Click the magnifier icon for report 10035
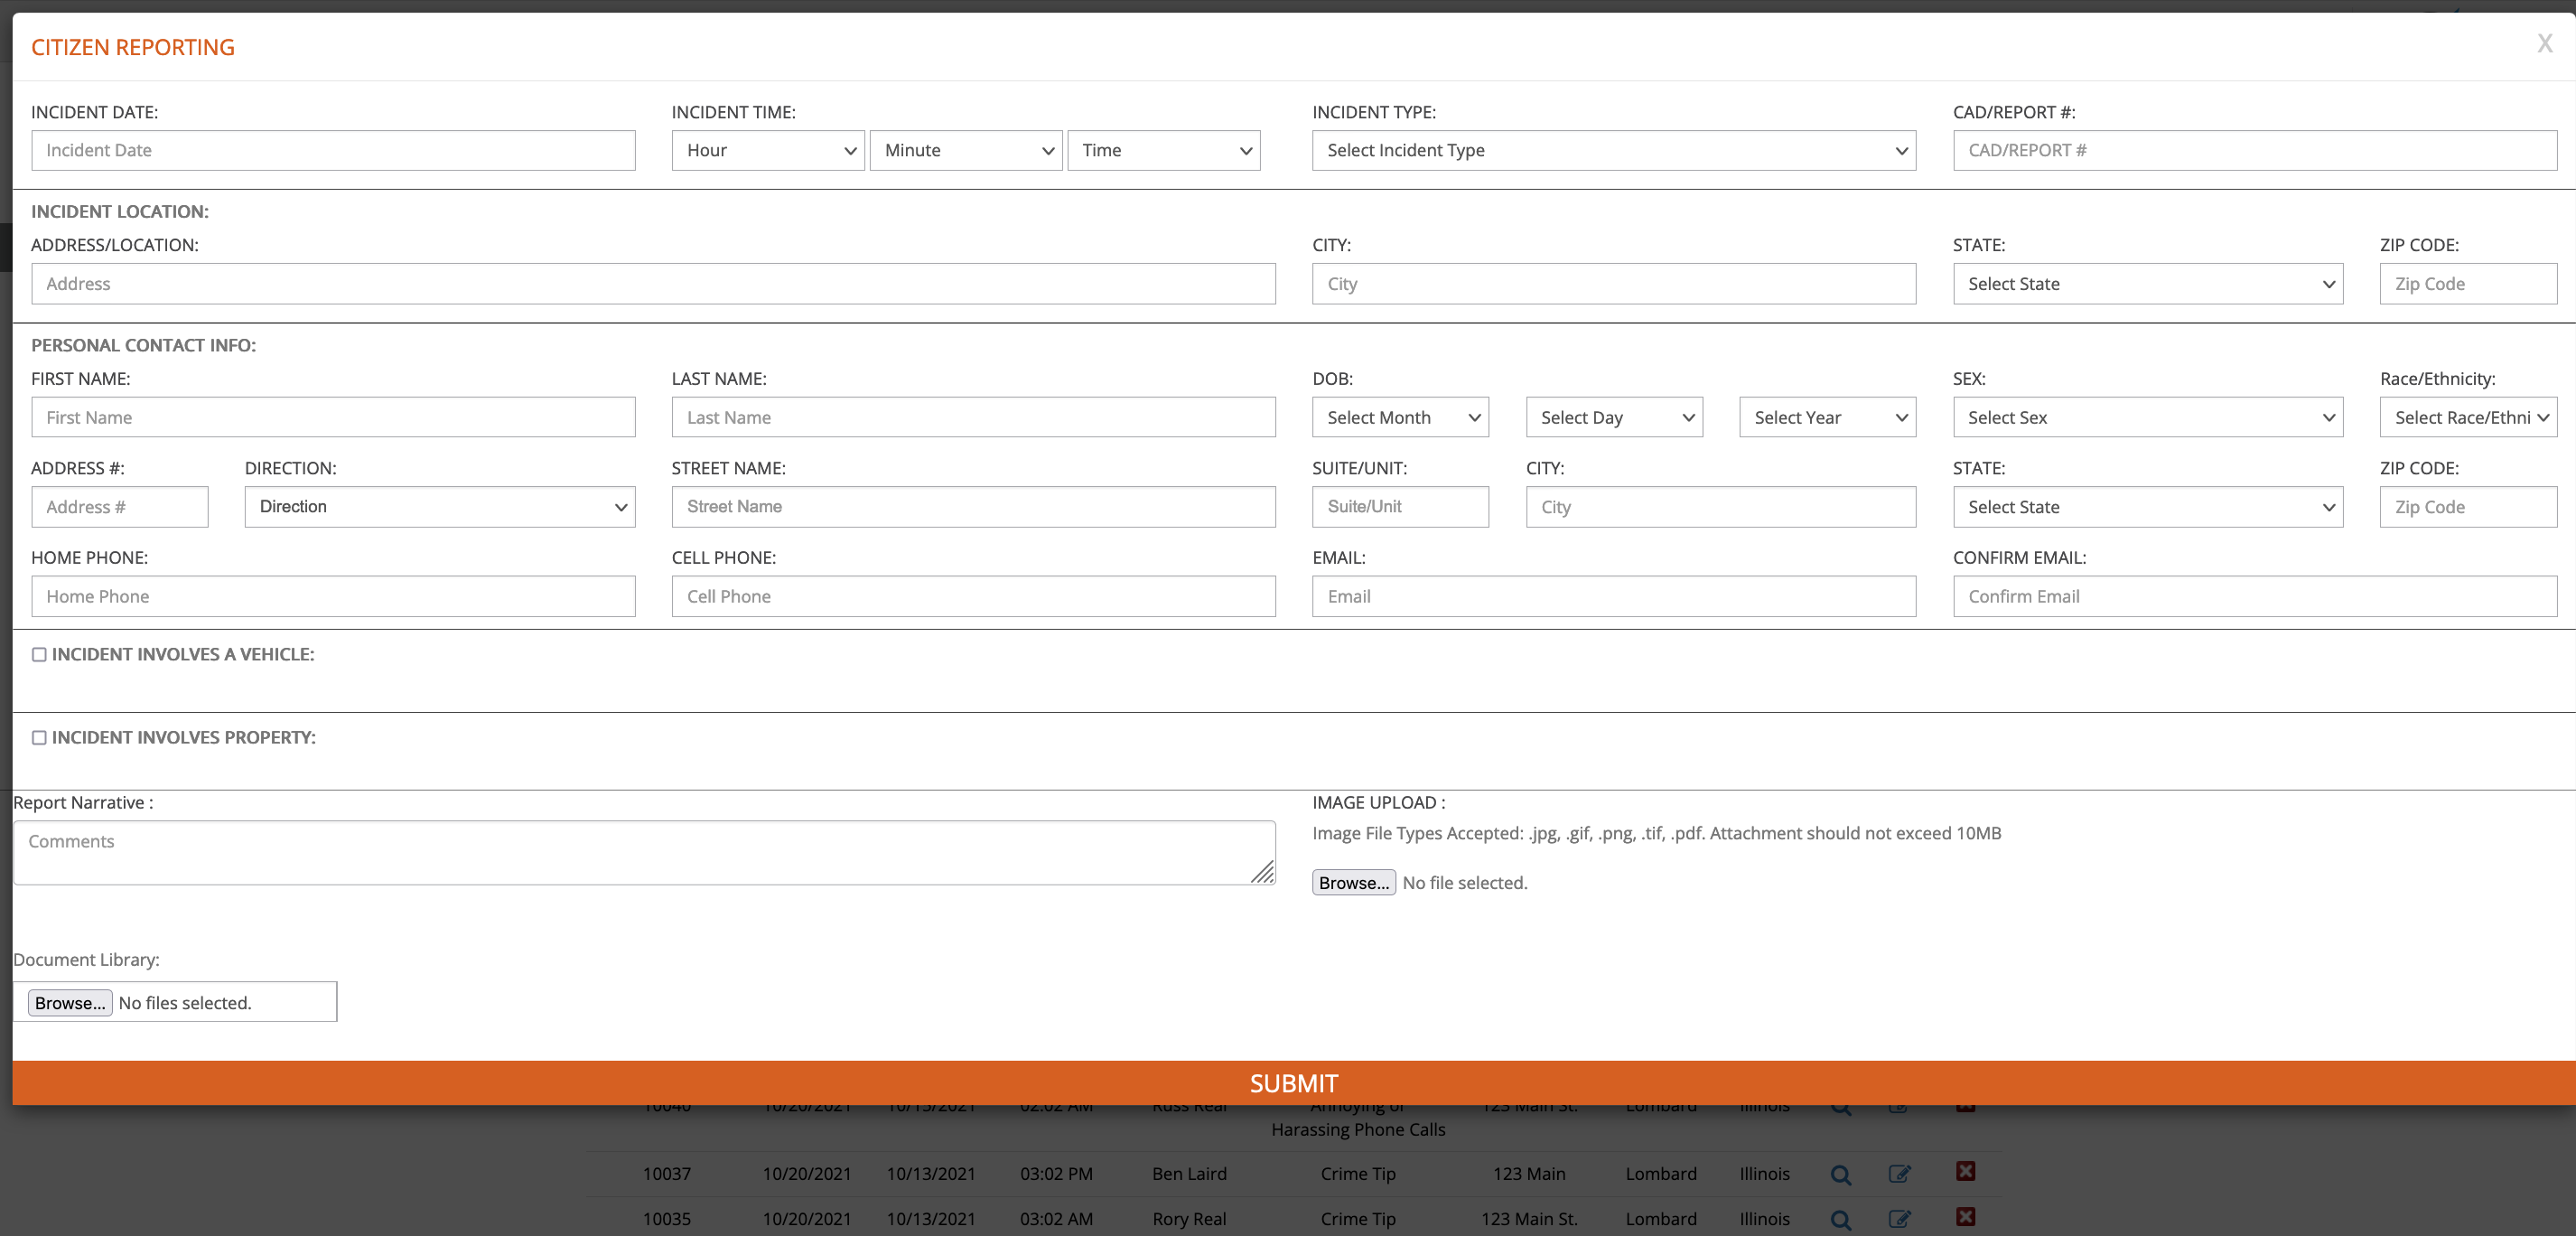This screenshot has width=2576, height=1236. [1840, 1219]
